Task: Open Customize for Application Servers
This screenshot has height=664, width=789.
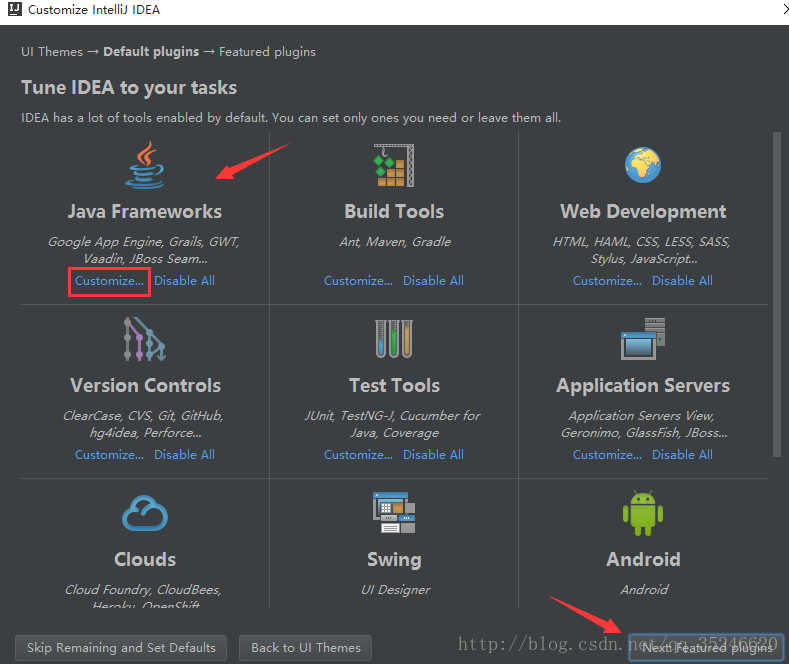Action: 607,455
